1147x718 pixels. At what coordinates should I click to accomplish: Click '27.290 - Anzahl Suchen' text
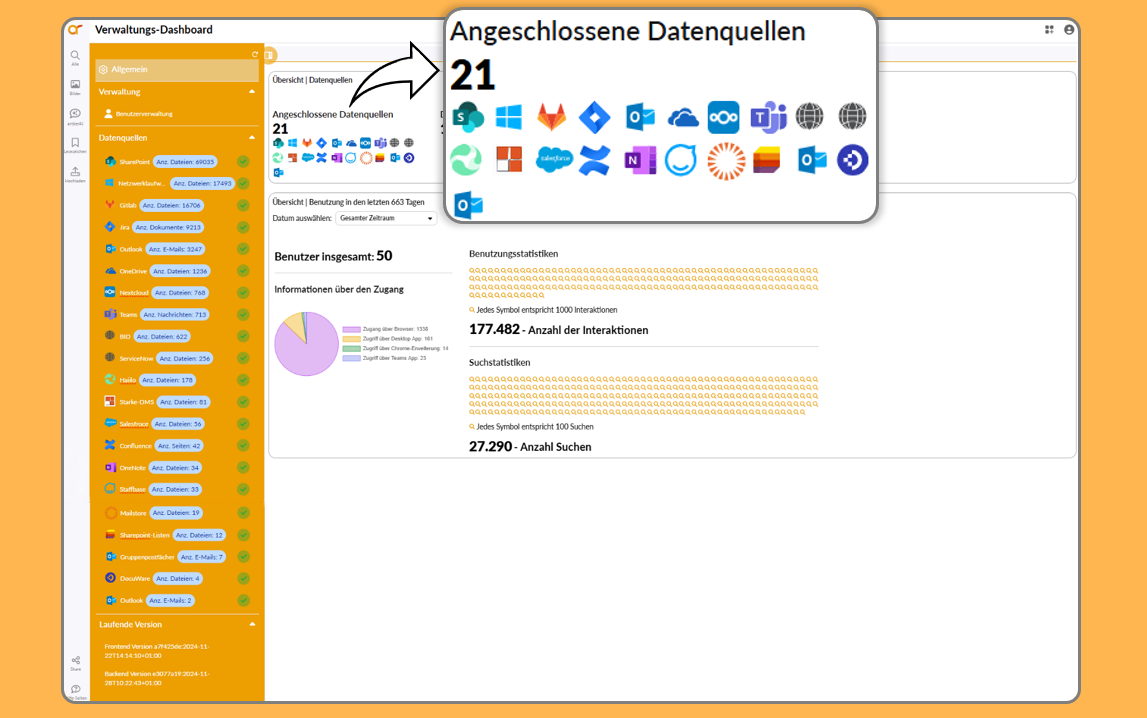point(530,446)
